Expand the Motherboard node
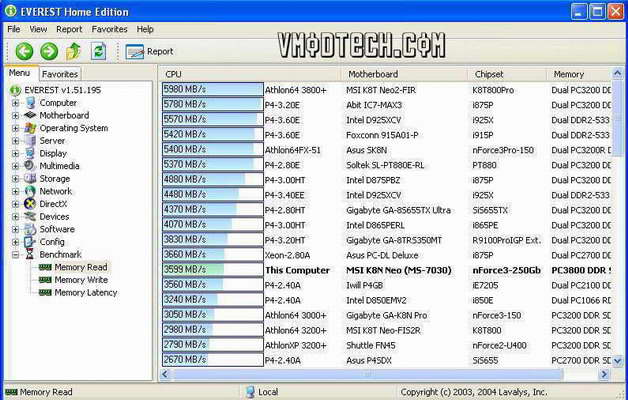 point(15,116)
